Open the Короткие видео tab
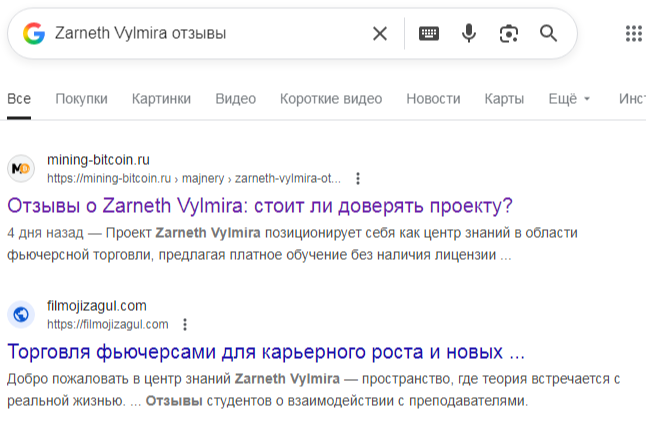 click(x=331, y=99)
